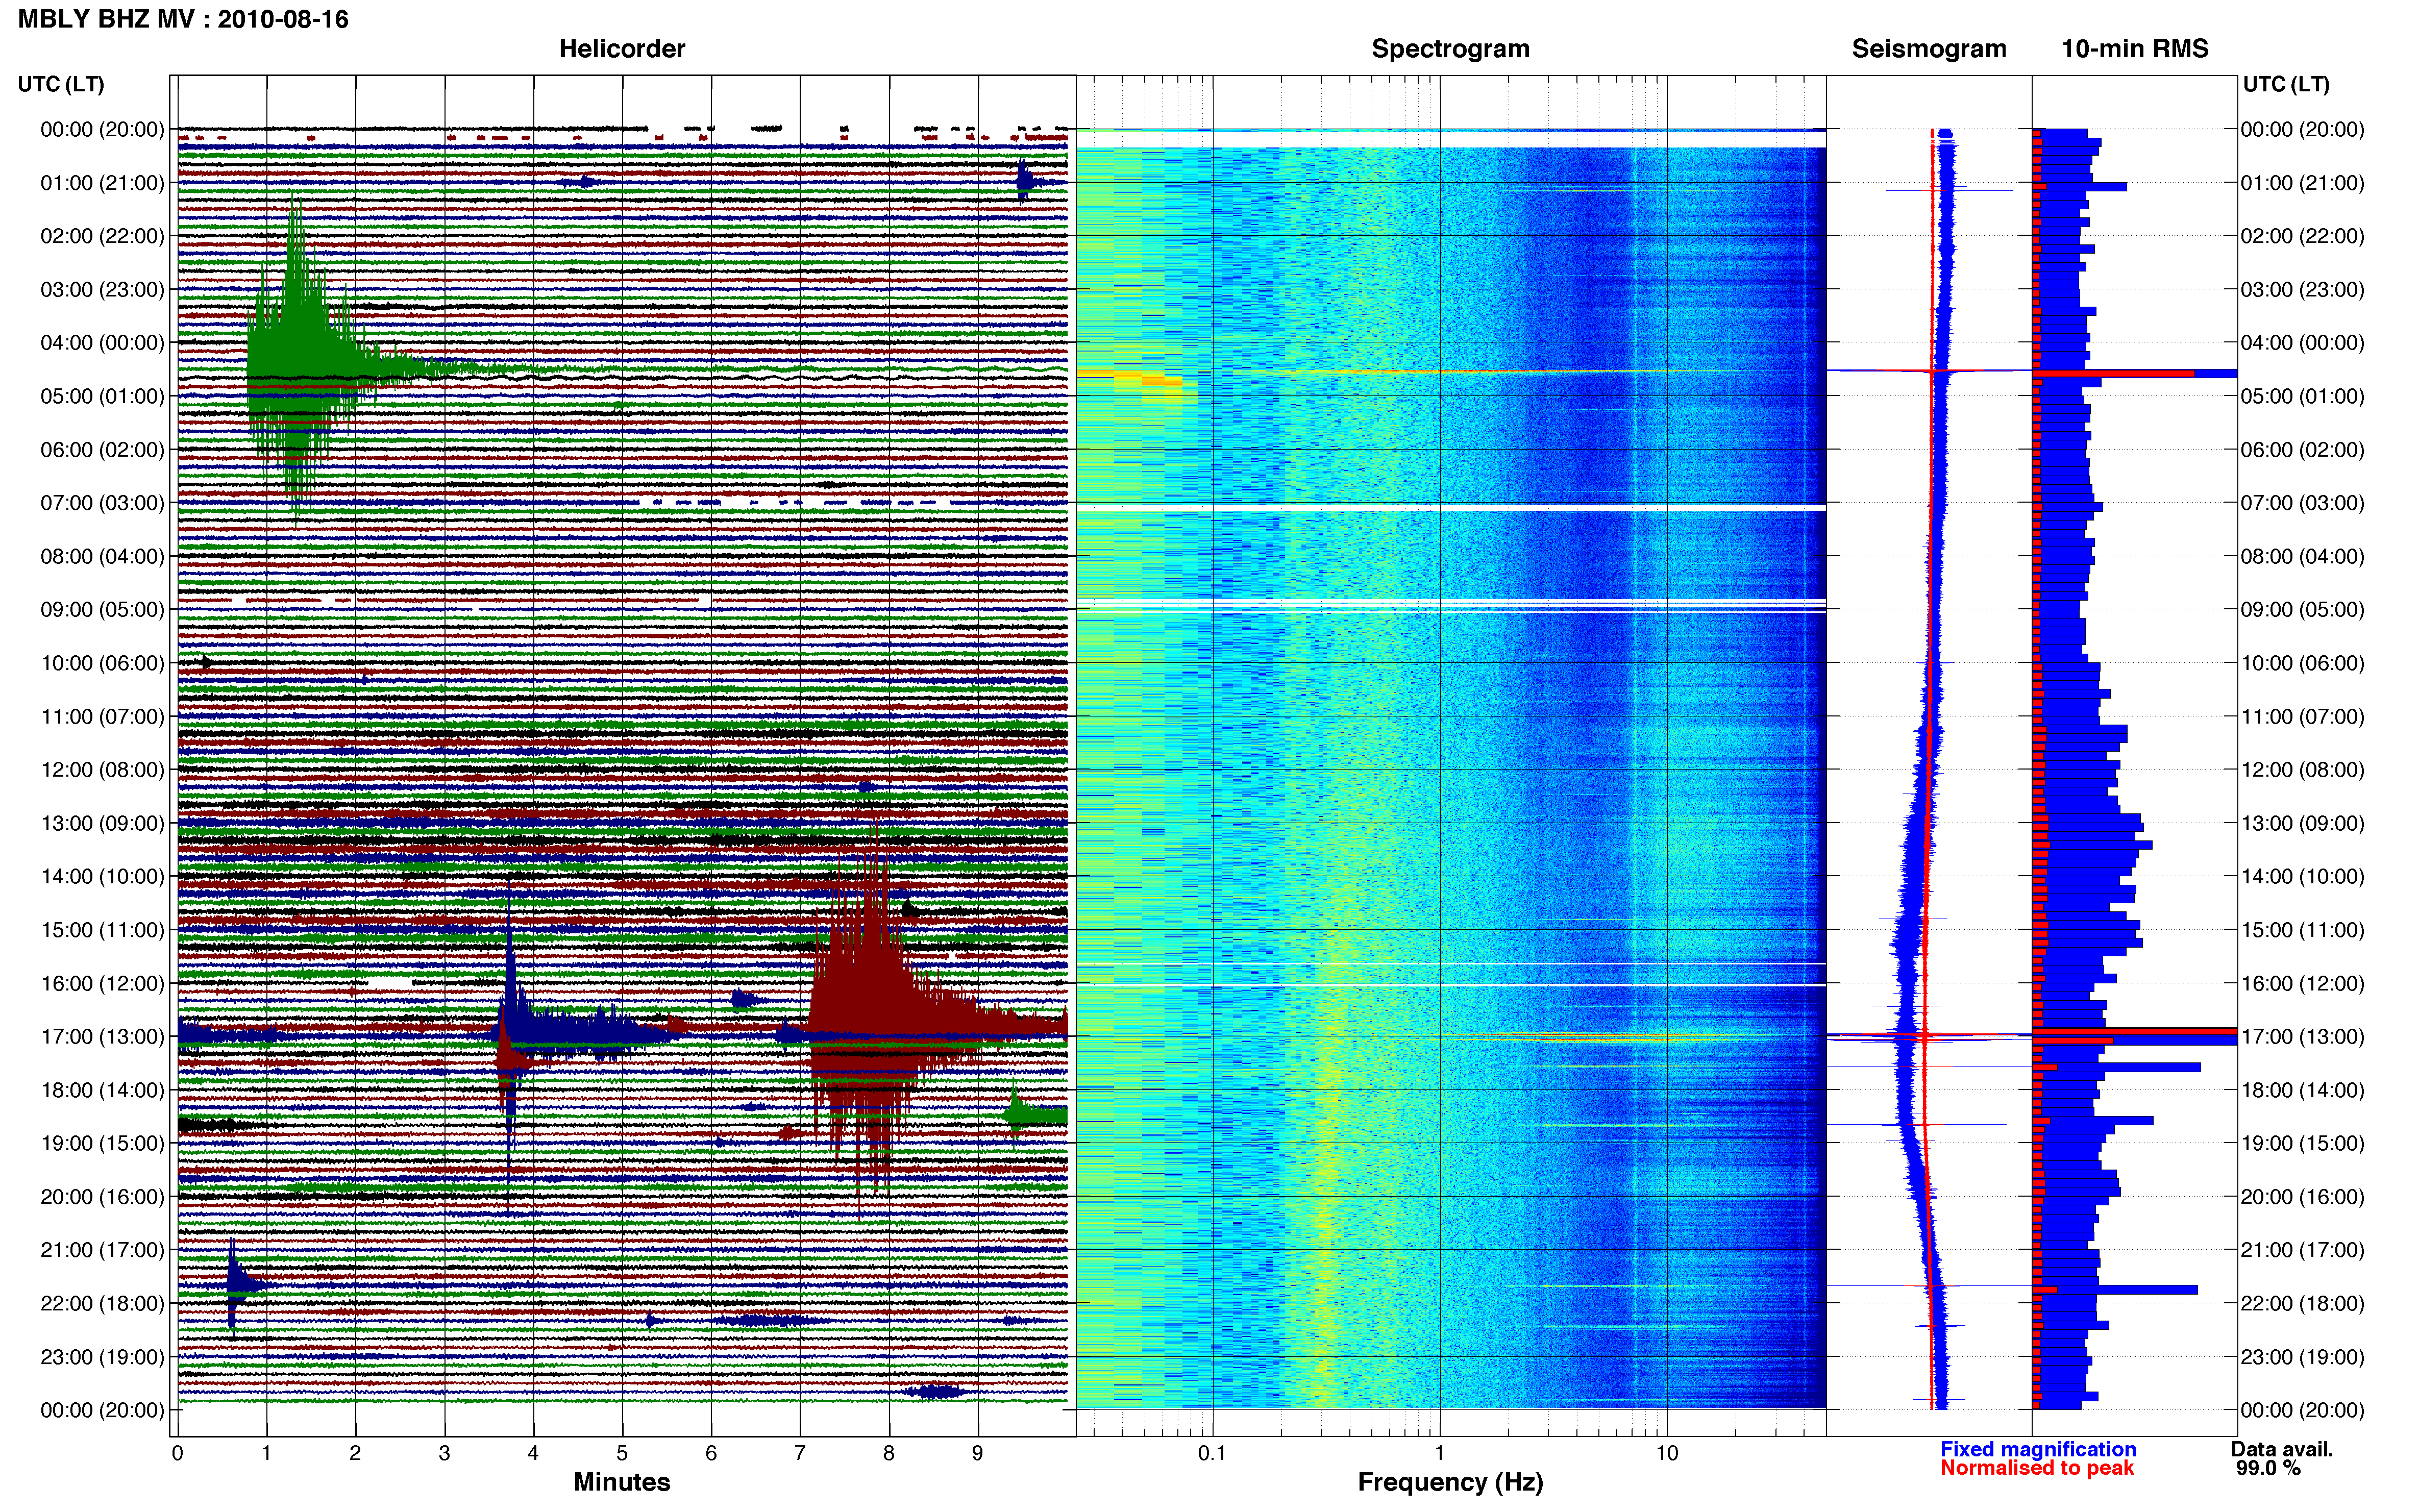The width and height of the screenshot is (2419, 1512).
Task: Click the 'Frequency (Hz)' axis title
Action: click(x=1450, y=1482)
